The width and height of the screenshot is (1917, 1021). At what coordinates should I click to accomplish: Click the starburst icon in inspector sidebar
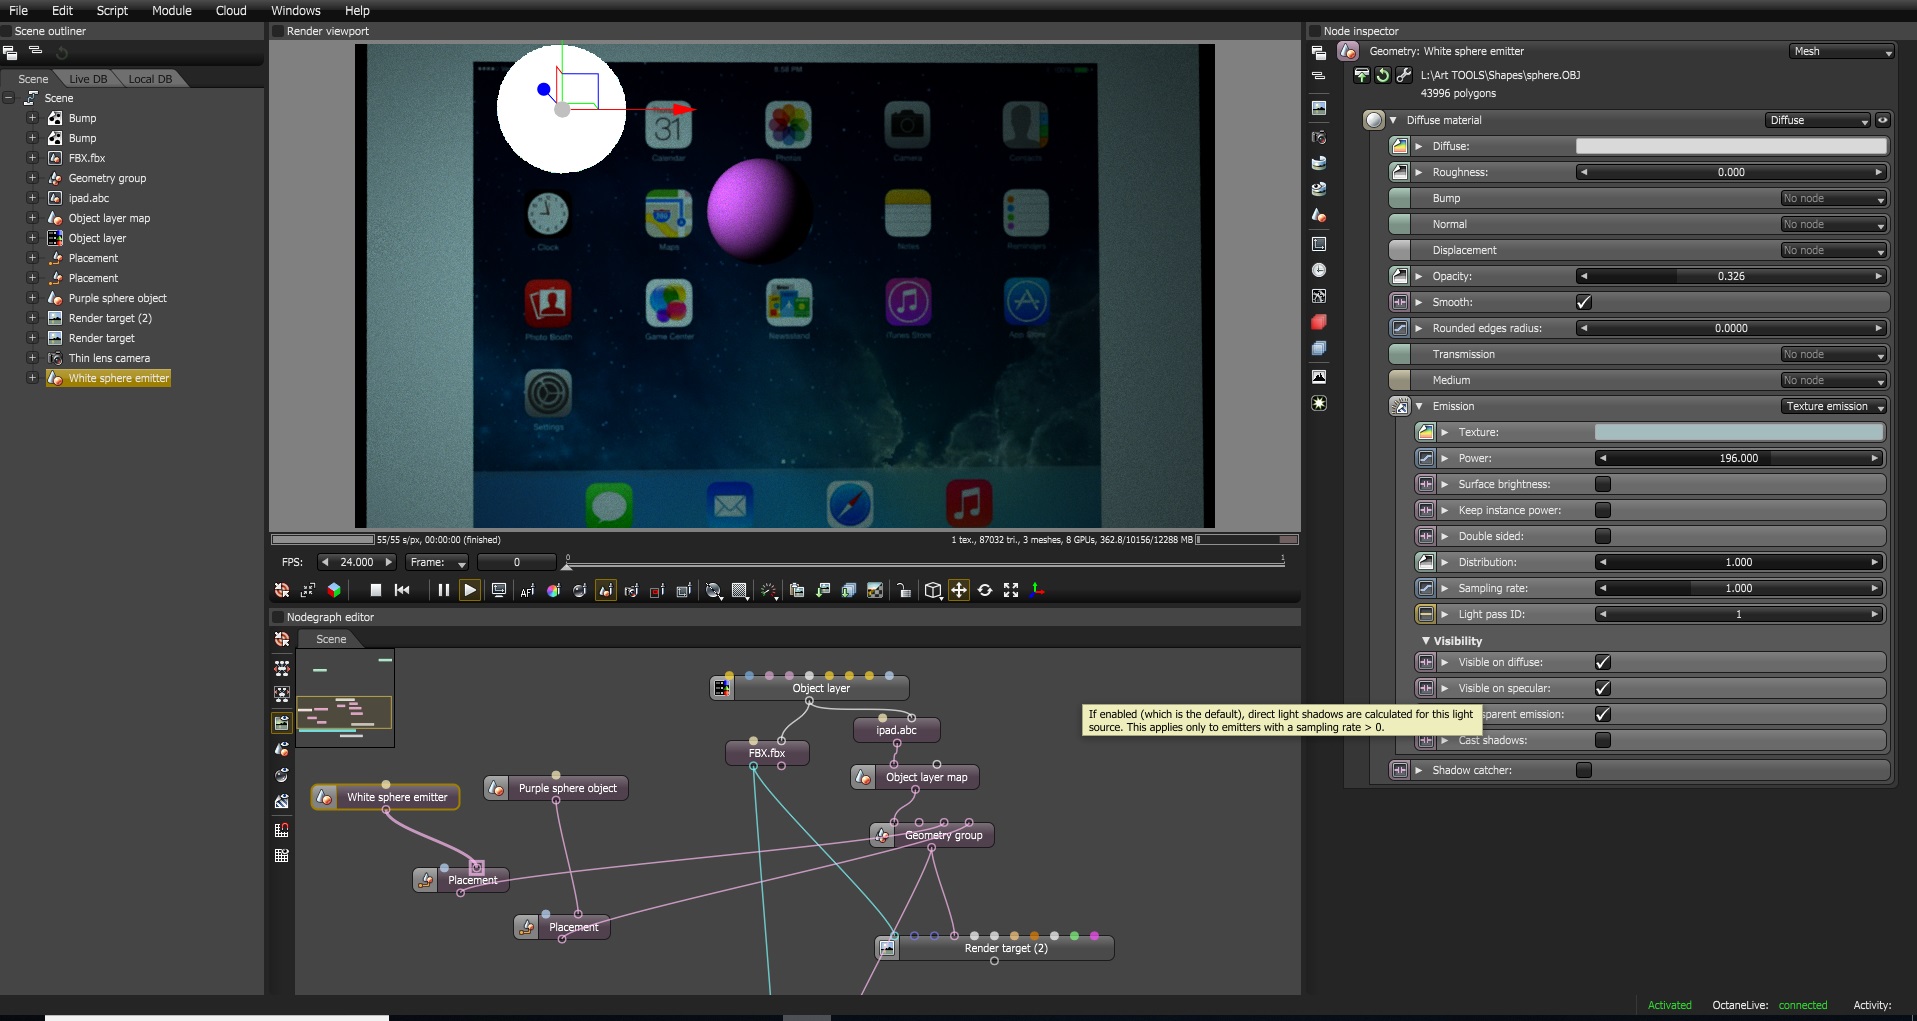(1319, 403)
